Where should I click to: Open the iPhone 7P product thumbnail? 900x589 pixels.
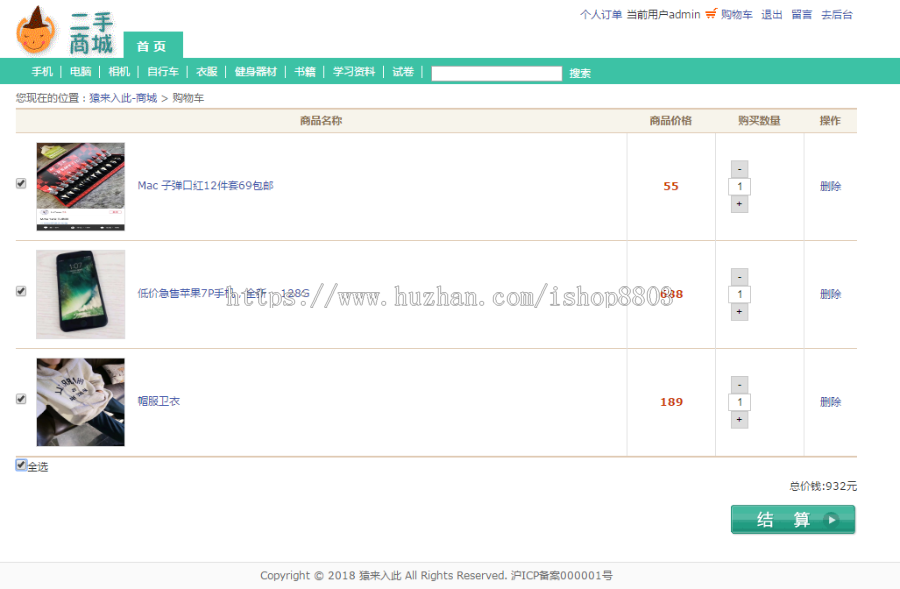[x=80, y=294]
